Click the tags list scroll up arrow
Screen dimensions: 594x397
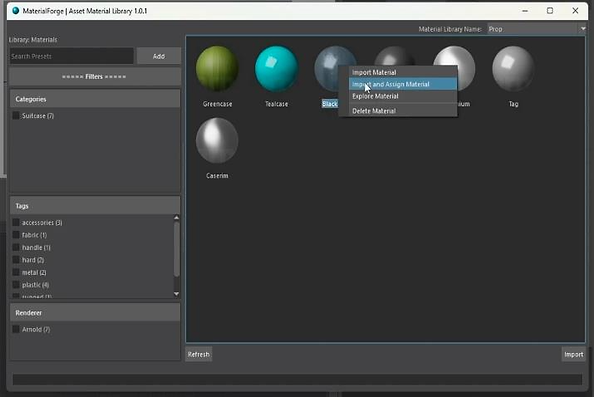tap(176, 217)
